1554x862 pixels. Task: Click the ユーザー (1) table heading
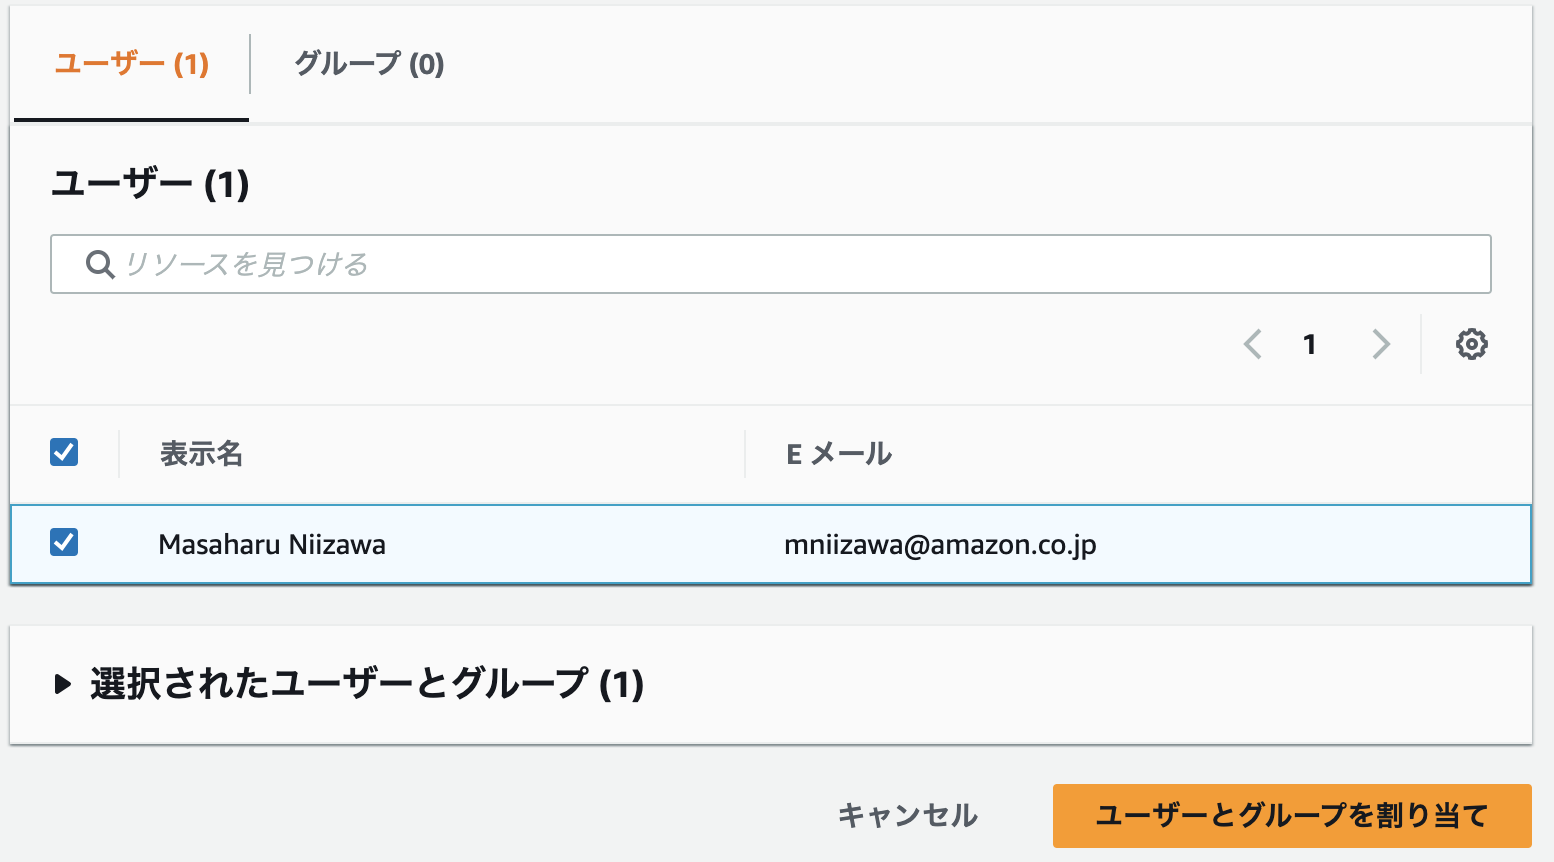150,184
